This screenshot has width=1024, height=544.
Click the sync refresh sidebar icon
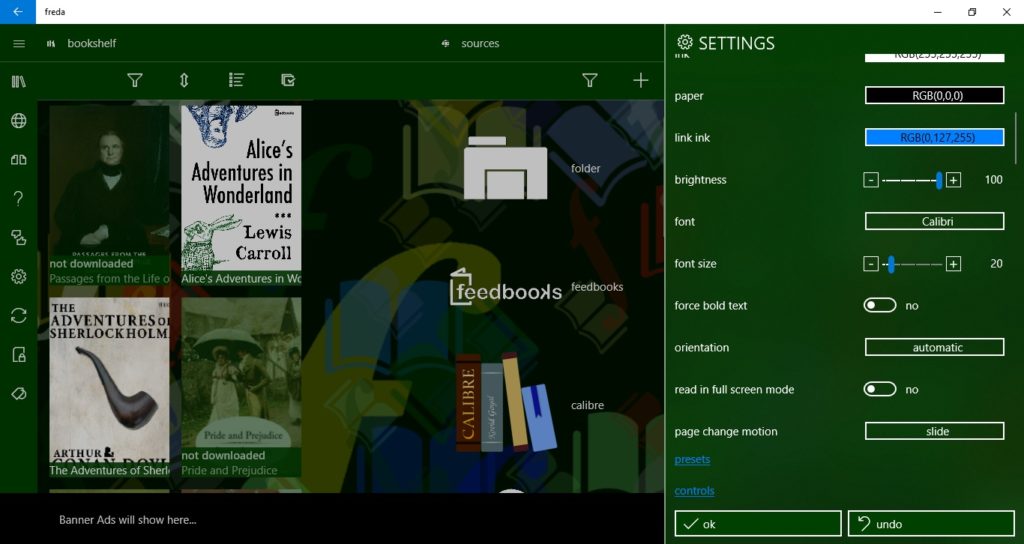pyautogui.click(x=19, y=316)
